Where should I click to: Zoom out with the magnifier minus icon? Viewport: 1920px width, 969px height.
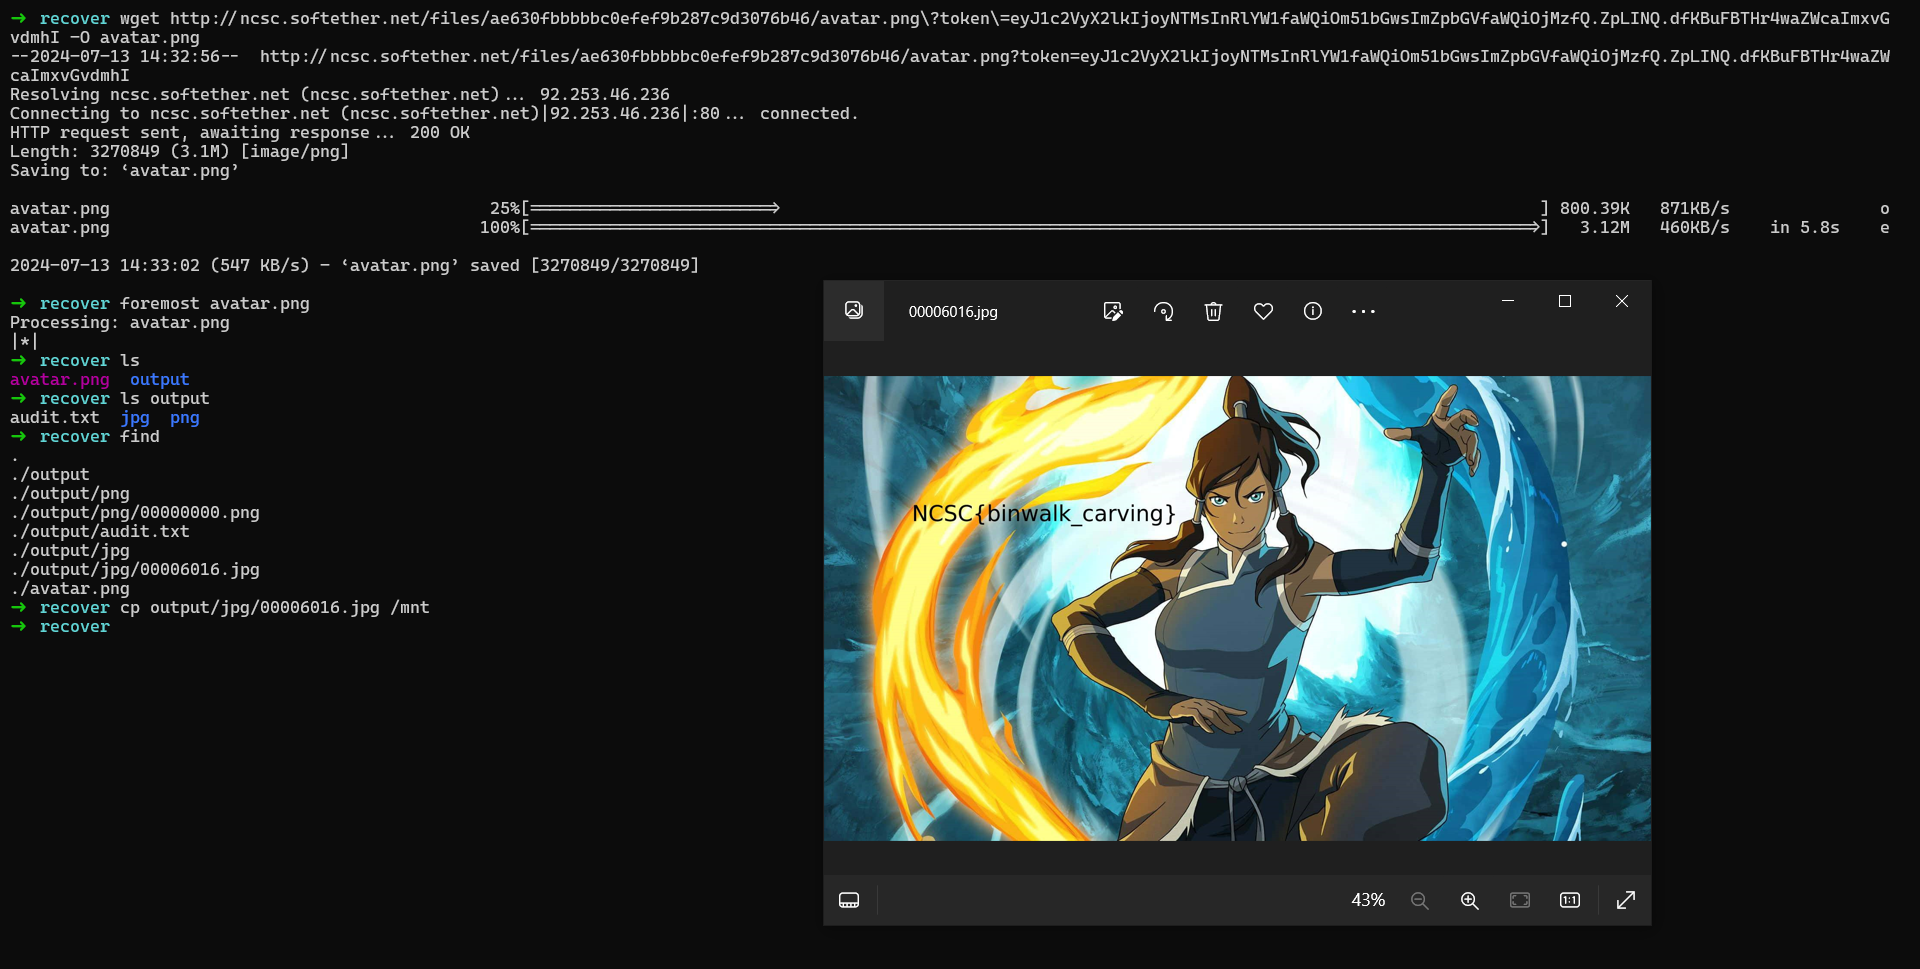[x=1419, y=901]
